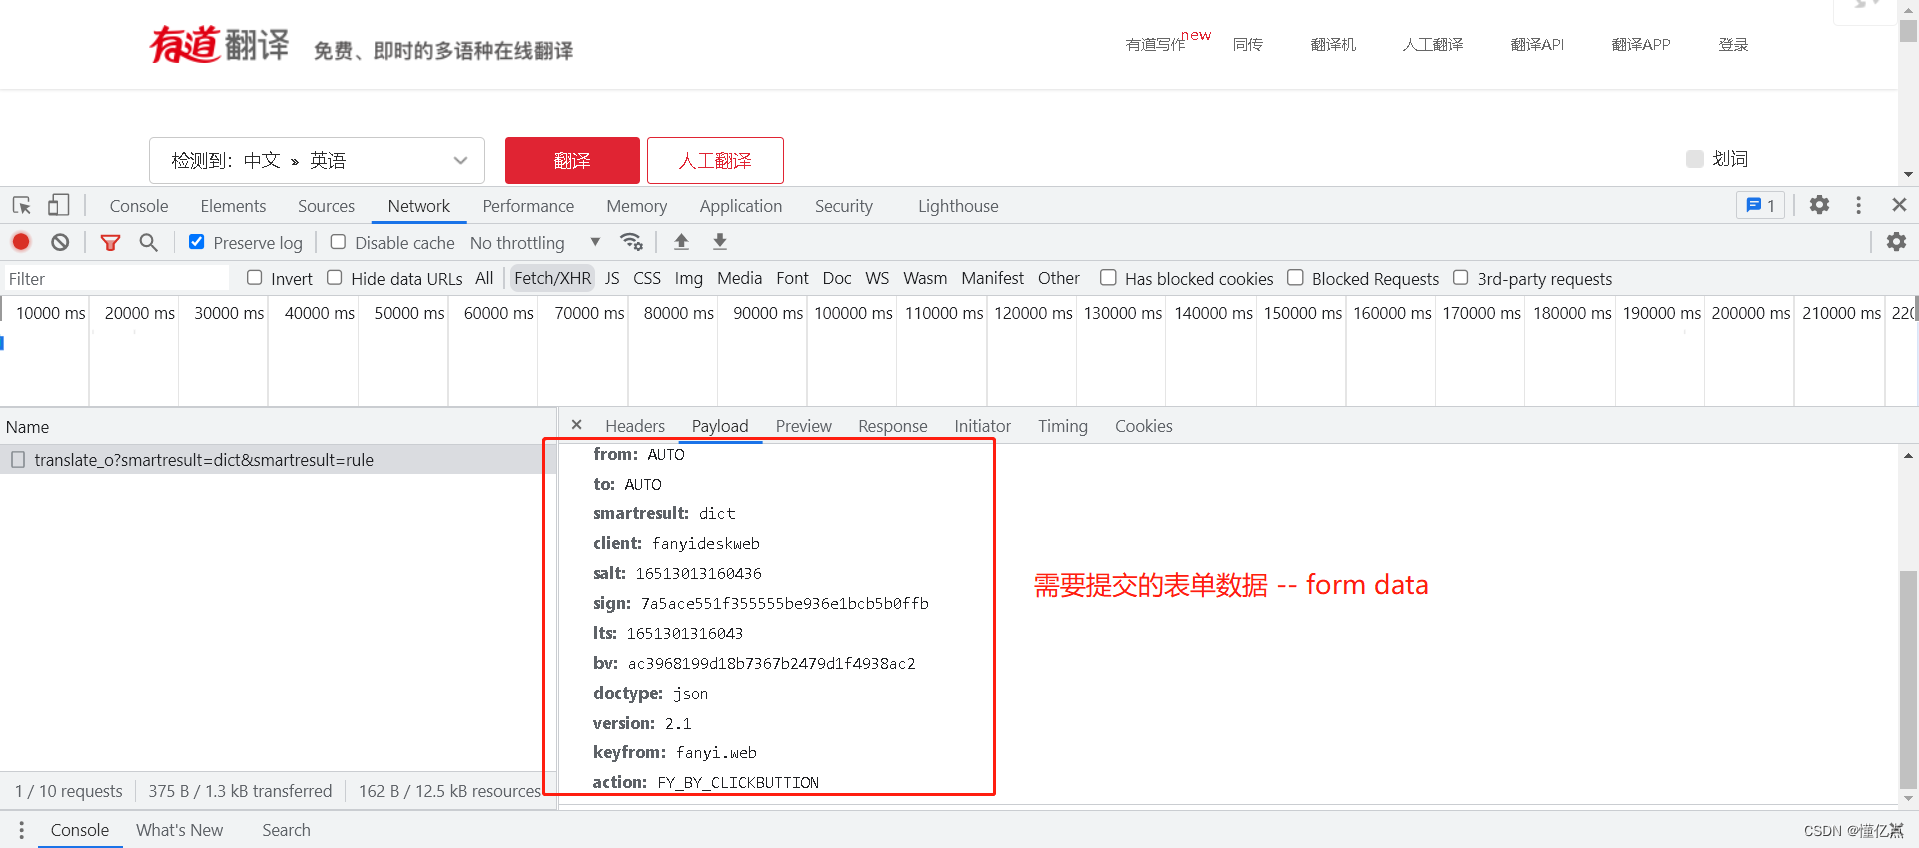Open the Memory tab
Viewport: 1919px width, 848px height.
coord(636,206)
